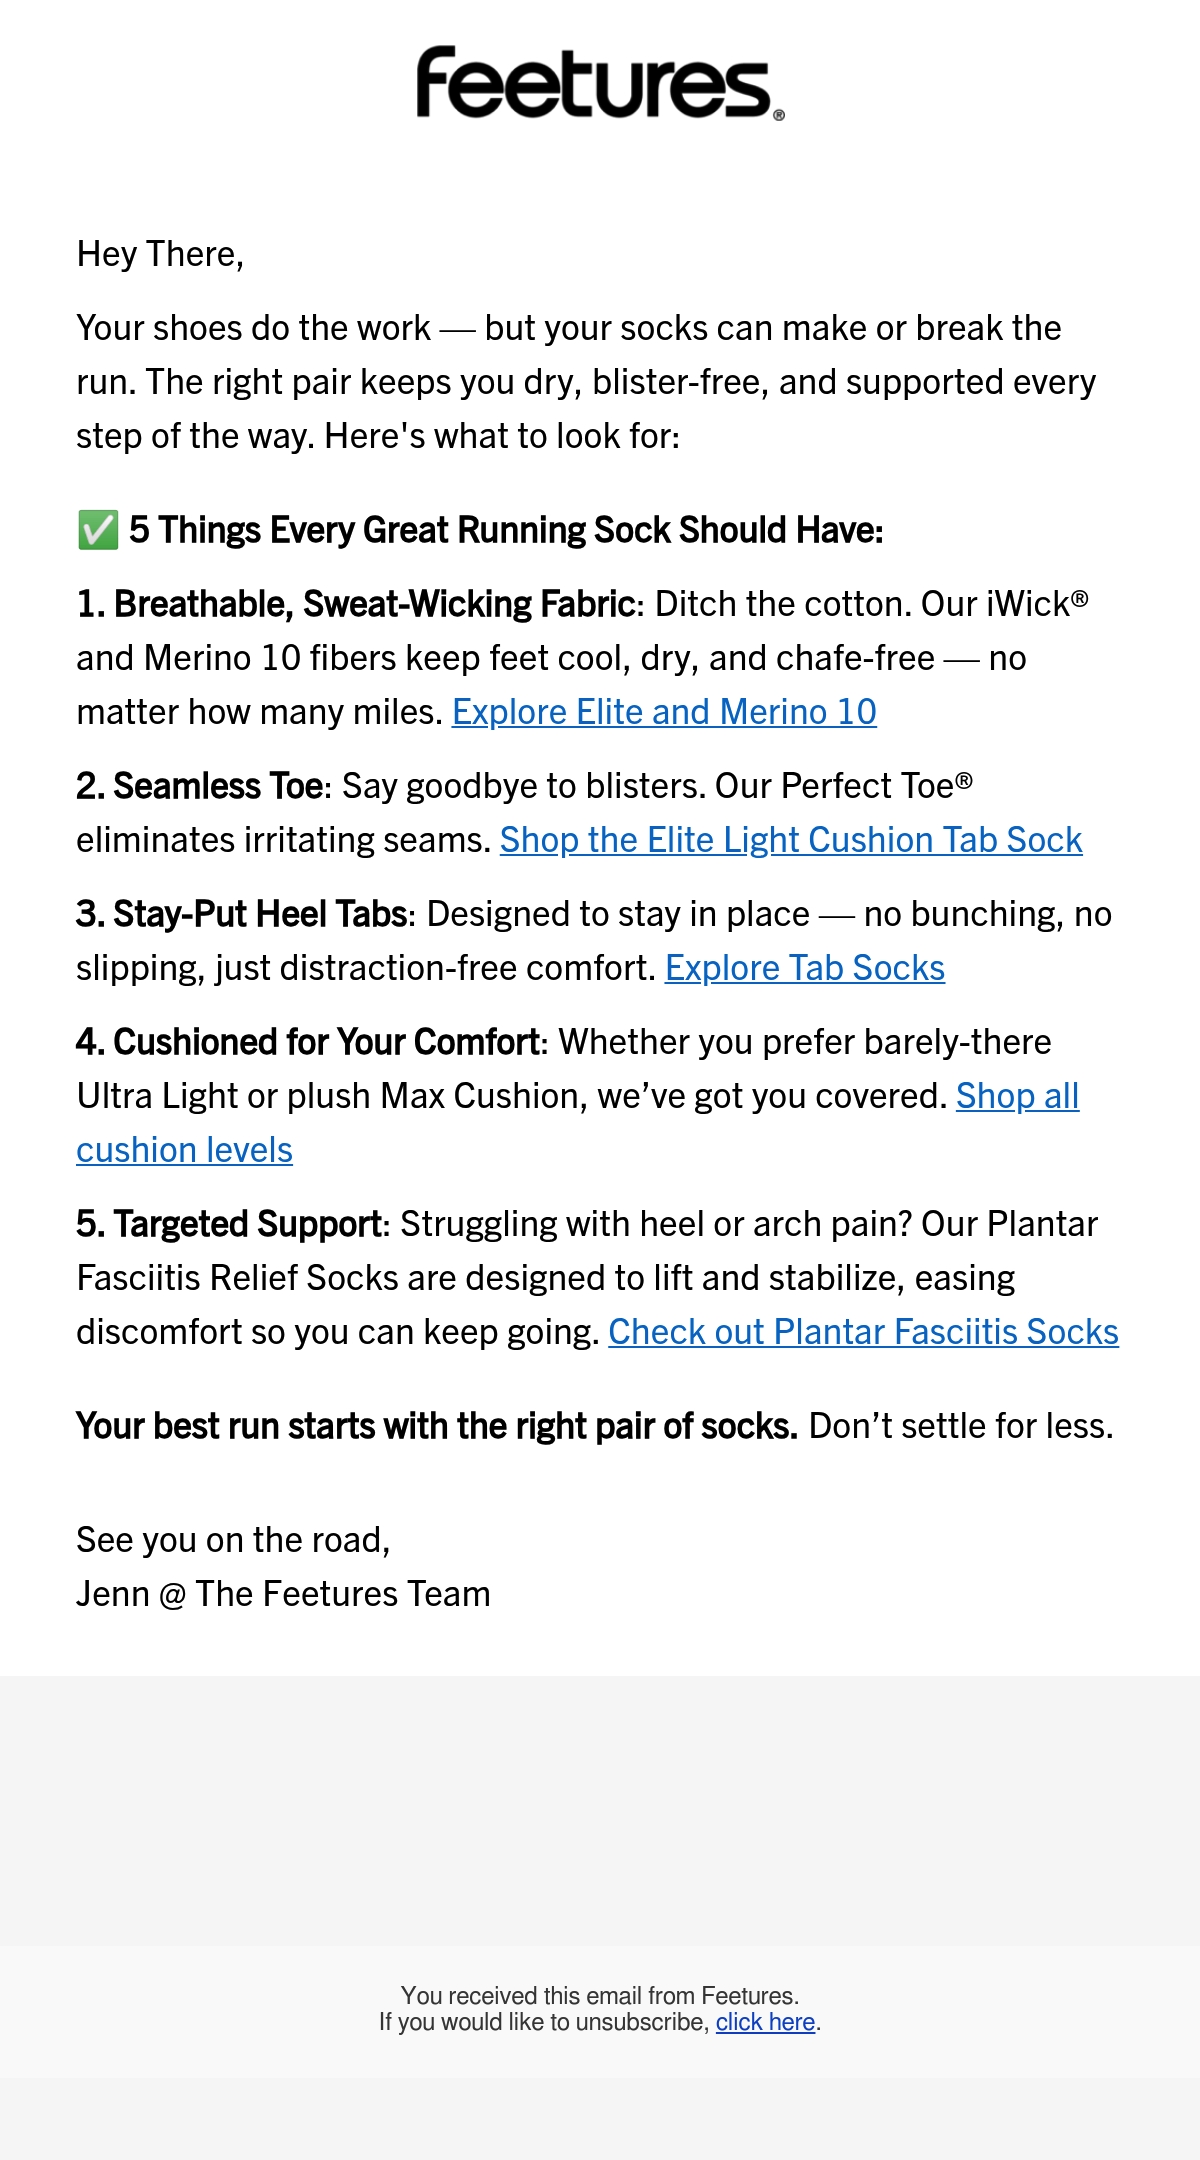Click 'Your best run starts' bold sentence
This screenshot has height=2160, width=1200.
point(437,1426)
